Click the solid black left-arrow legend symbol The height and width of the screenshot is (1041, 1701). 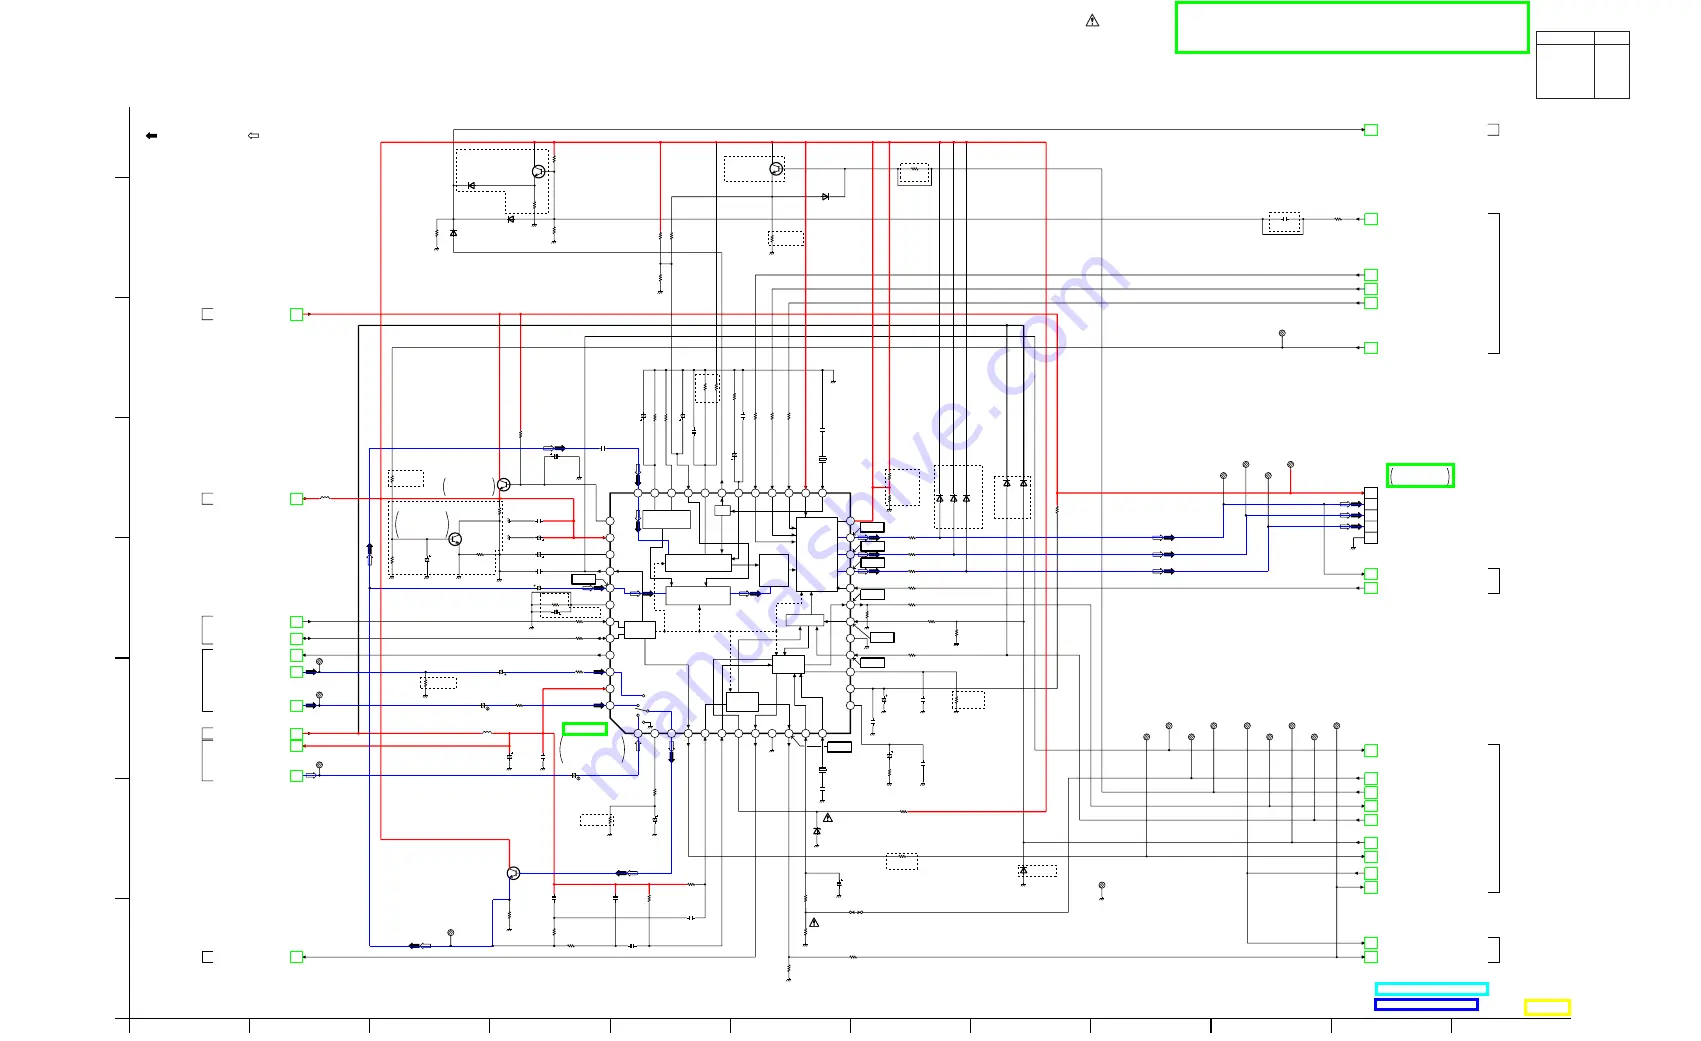(152, 135)
